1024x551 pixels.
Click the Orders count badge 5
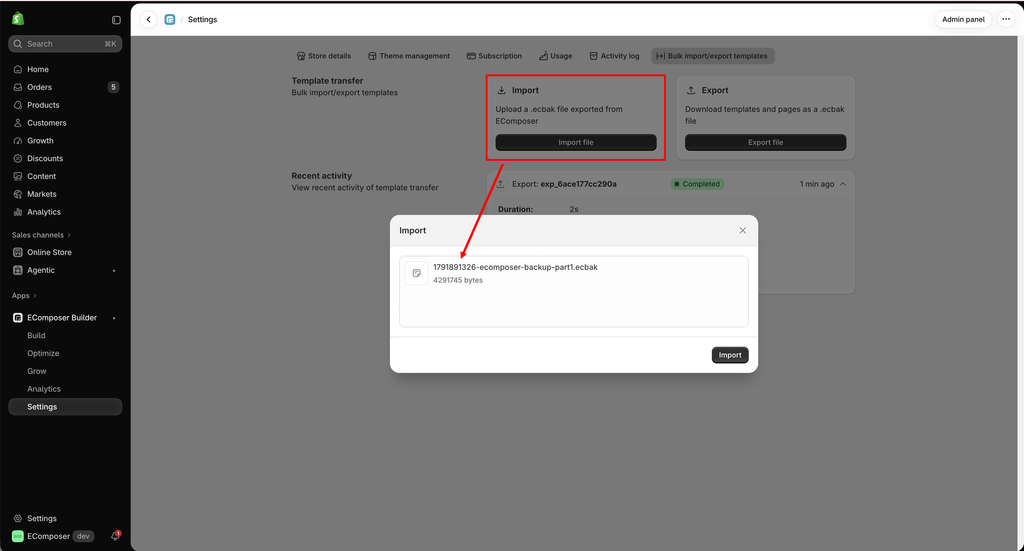[113, 87]
